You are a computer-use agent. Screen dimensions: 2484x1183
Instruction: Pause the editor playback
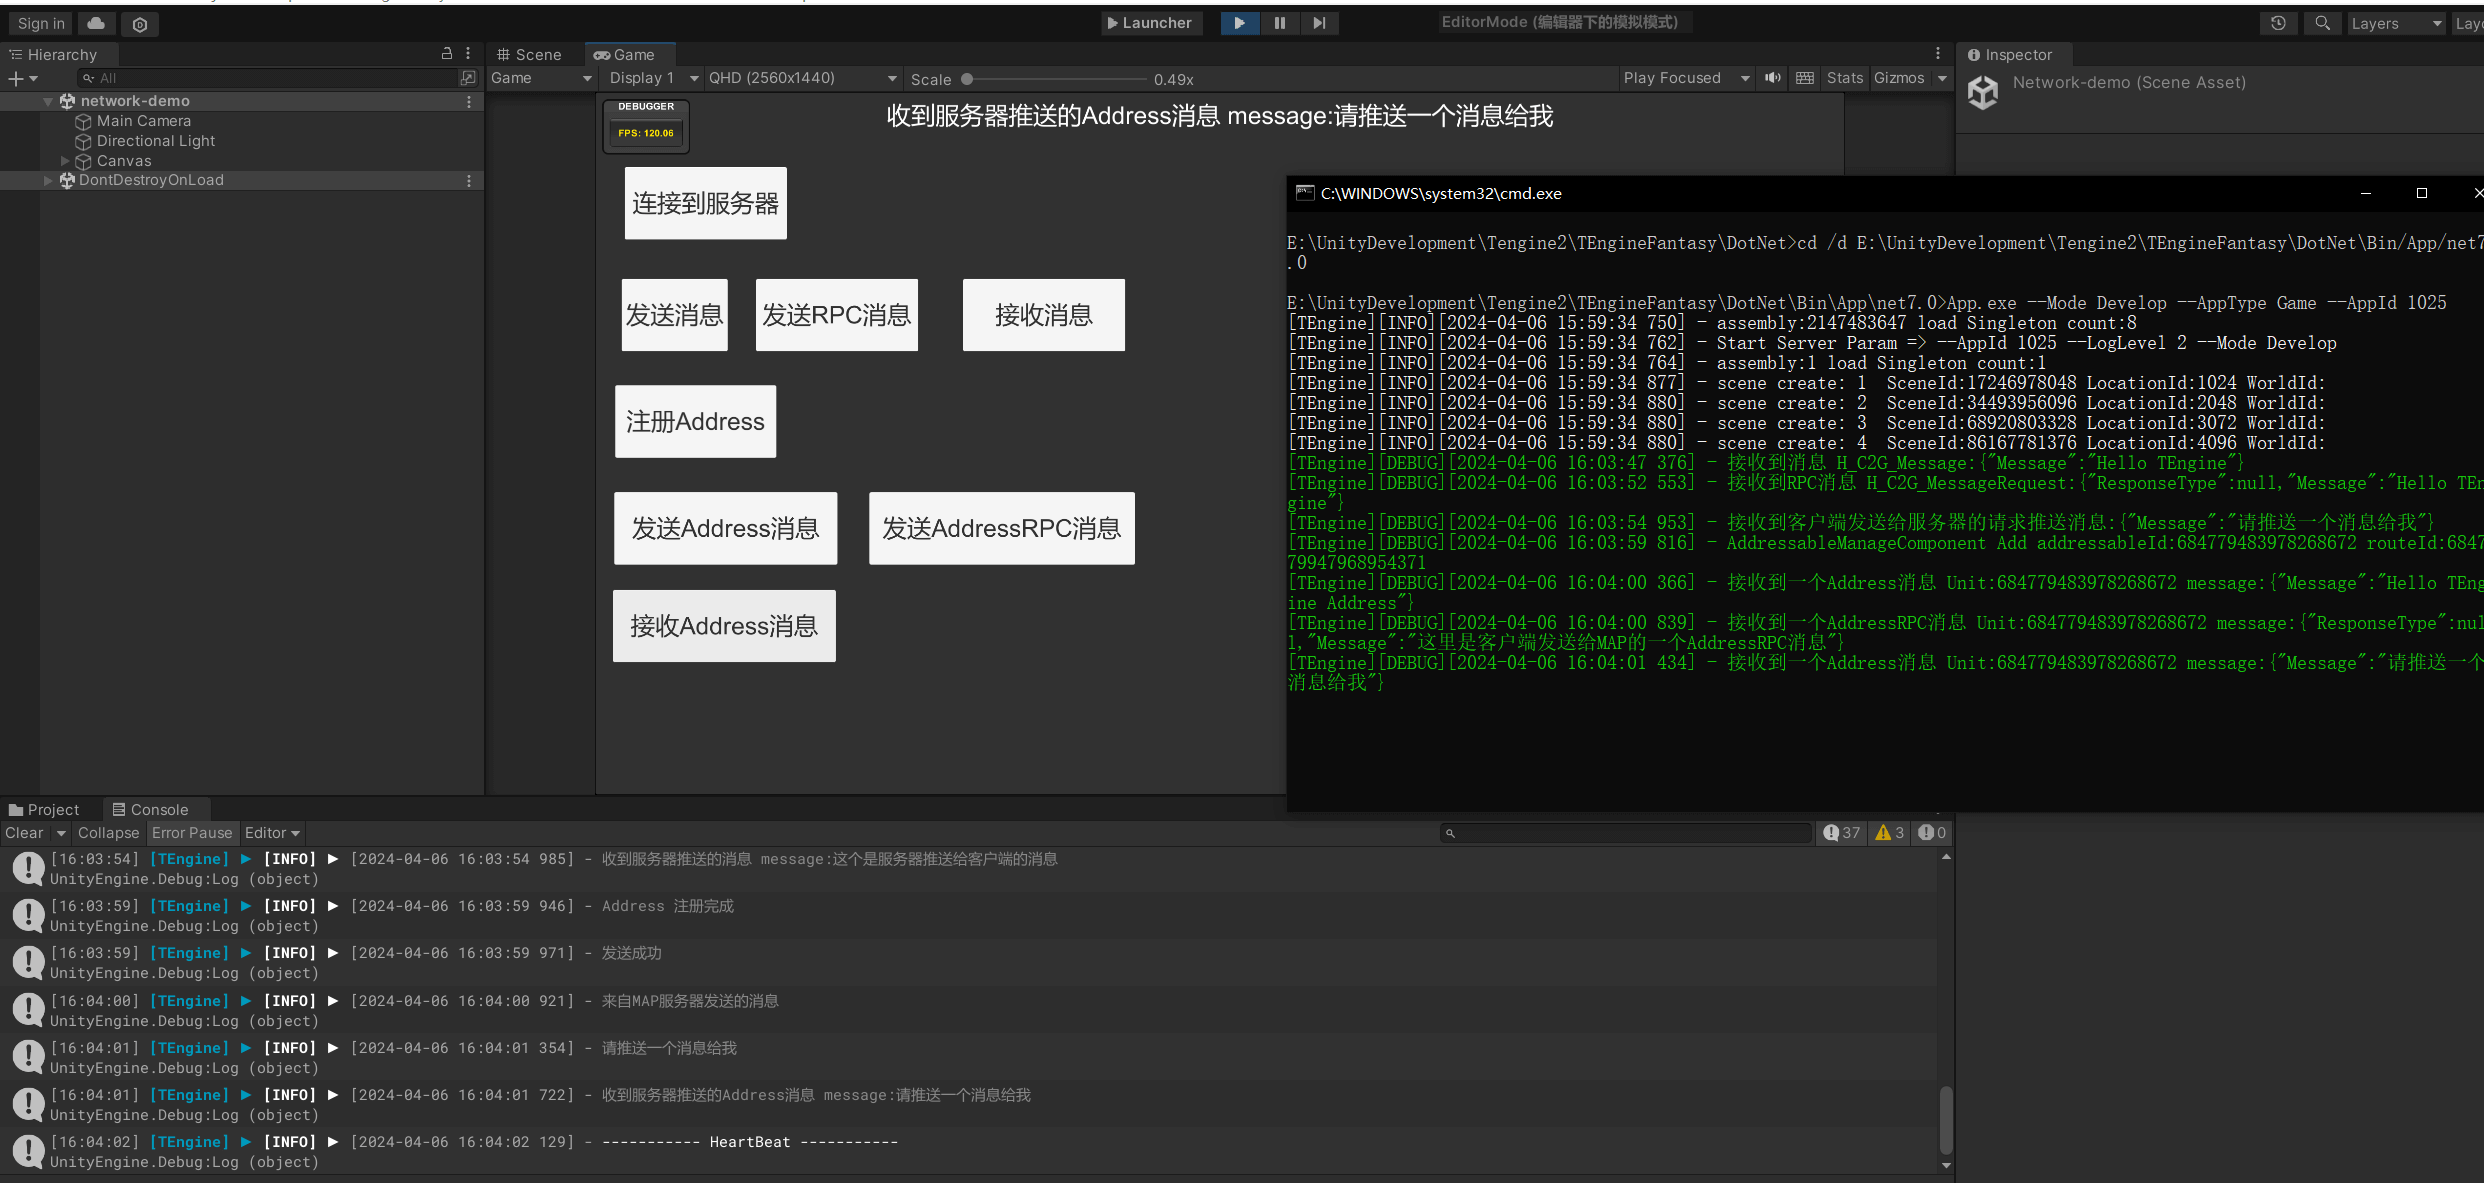click(1279, 23)
